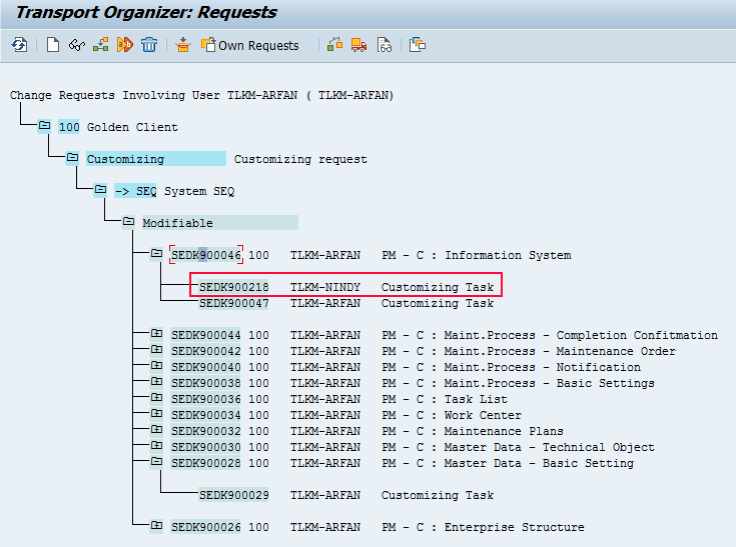Click the Refresh icon in toolbar

point(19,45)
